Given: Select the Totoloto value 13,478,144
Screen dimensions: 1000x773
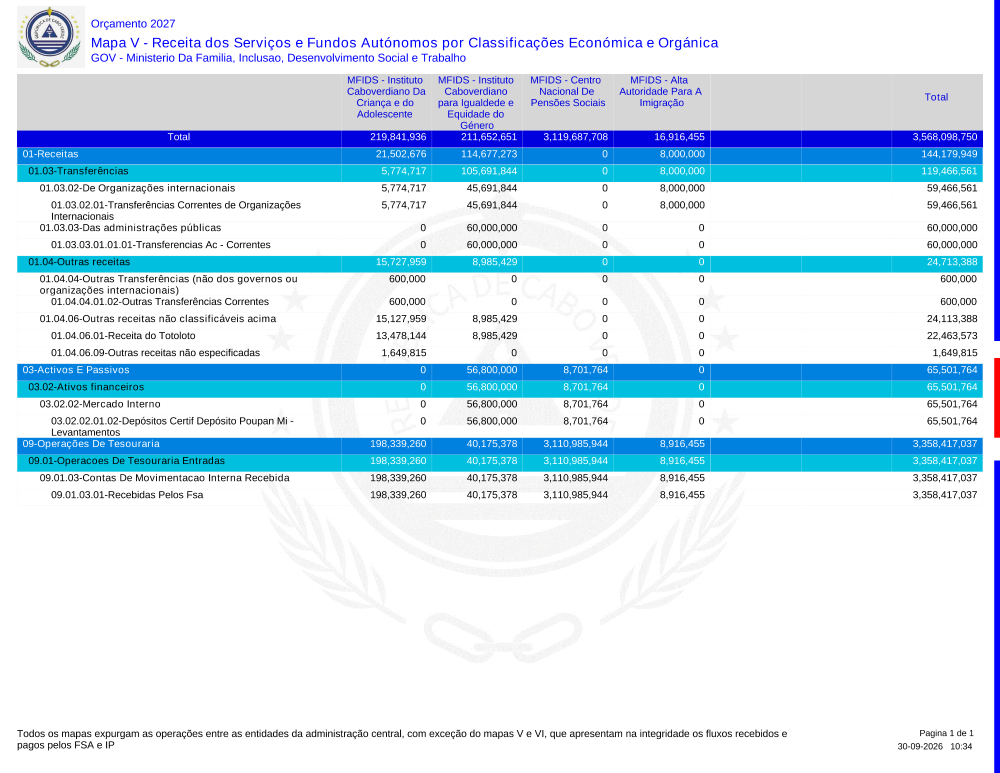Looking at the screenshot, I should tap(401, 336).
